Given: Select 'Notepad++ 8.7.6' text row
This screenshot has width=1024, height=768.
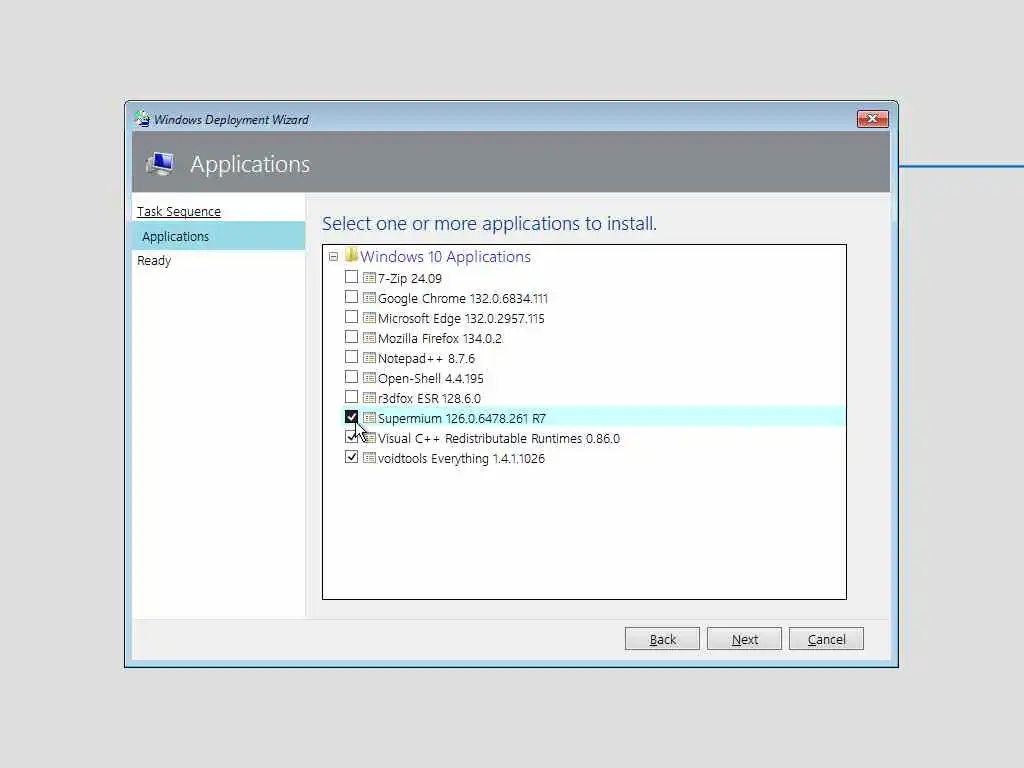Looking at the screenshot, I should pyautogui.click(x=426, y=359).
